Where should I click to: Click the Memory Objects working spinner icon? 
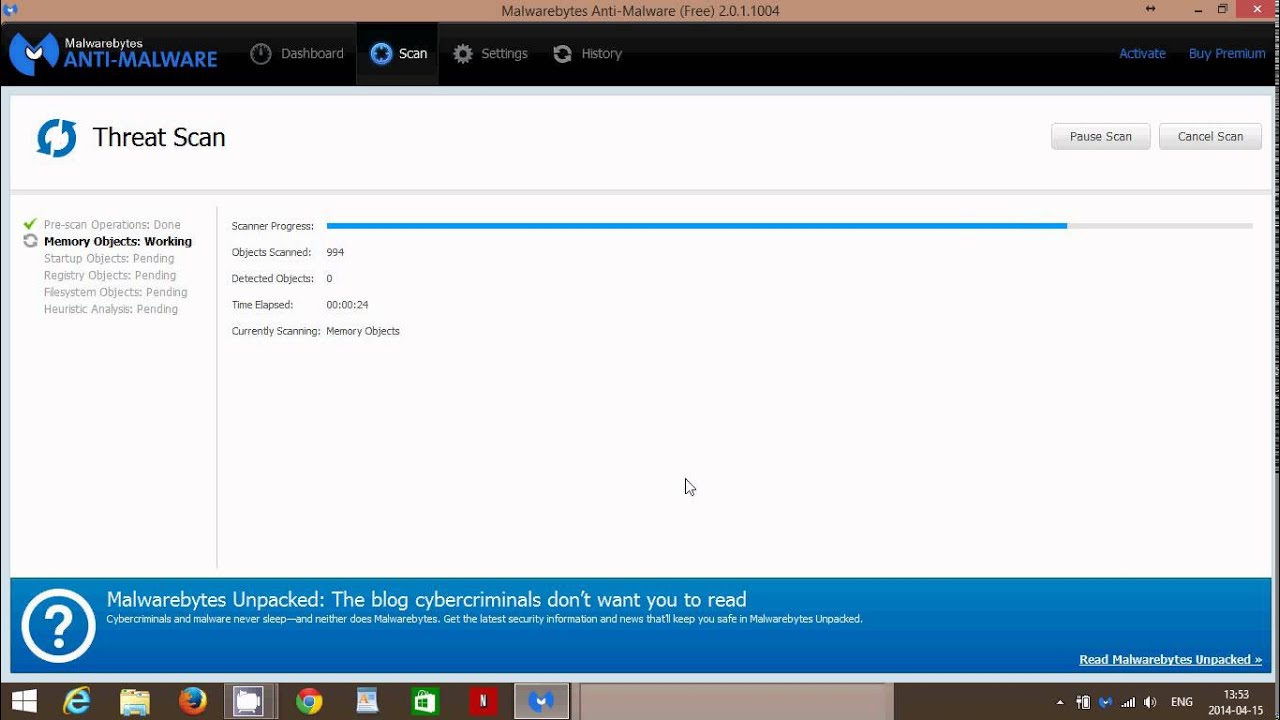point(30,241)
